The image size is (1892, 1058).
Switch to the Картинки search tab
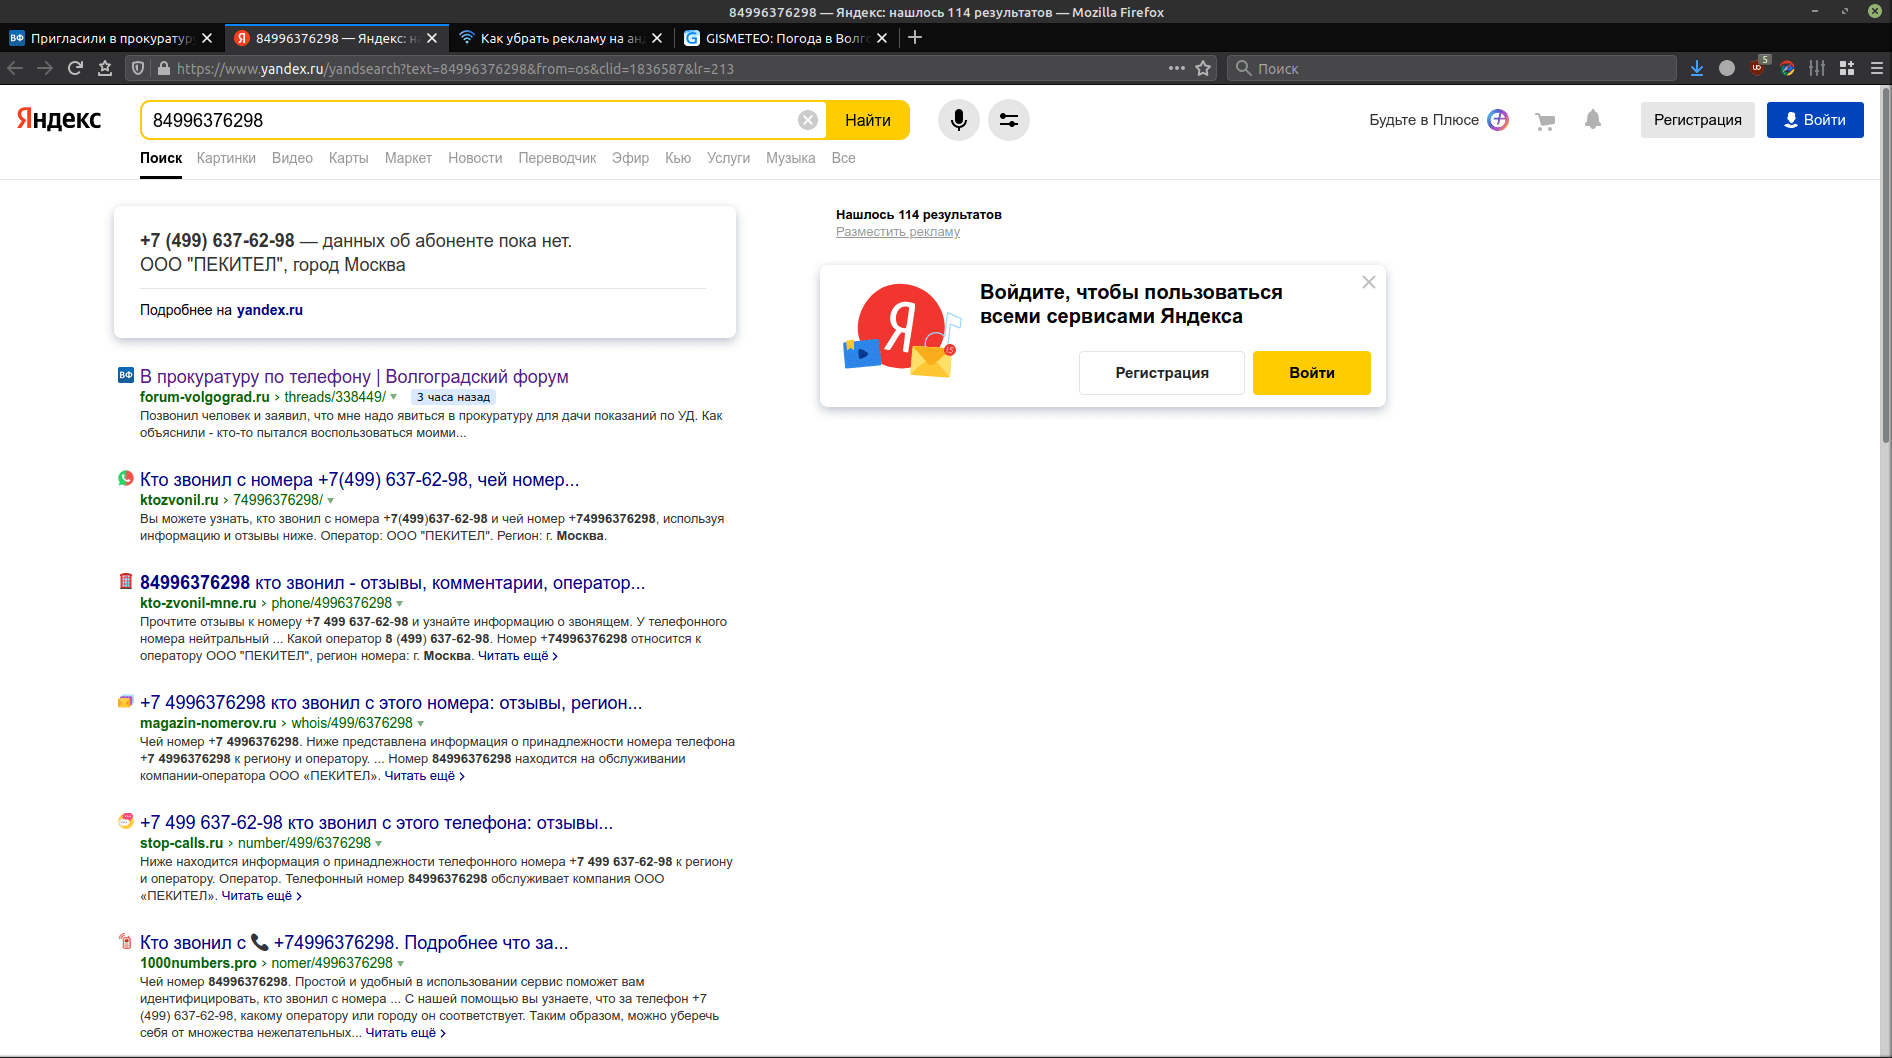point(226,158)
